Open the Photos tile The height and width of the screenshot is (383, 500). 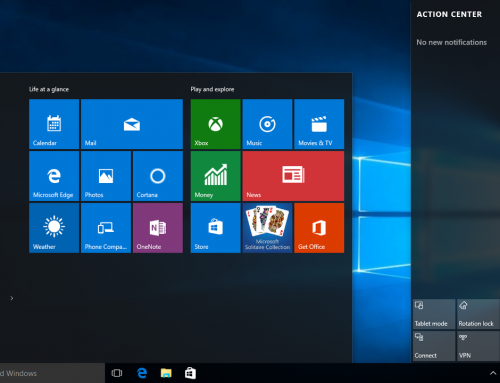point(106,176)
